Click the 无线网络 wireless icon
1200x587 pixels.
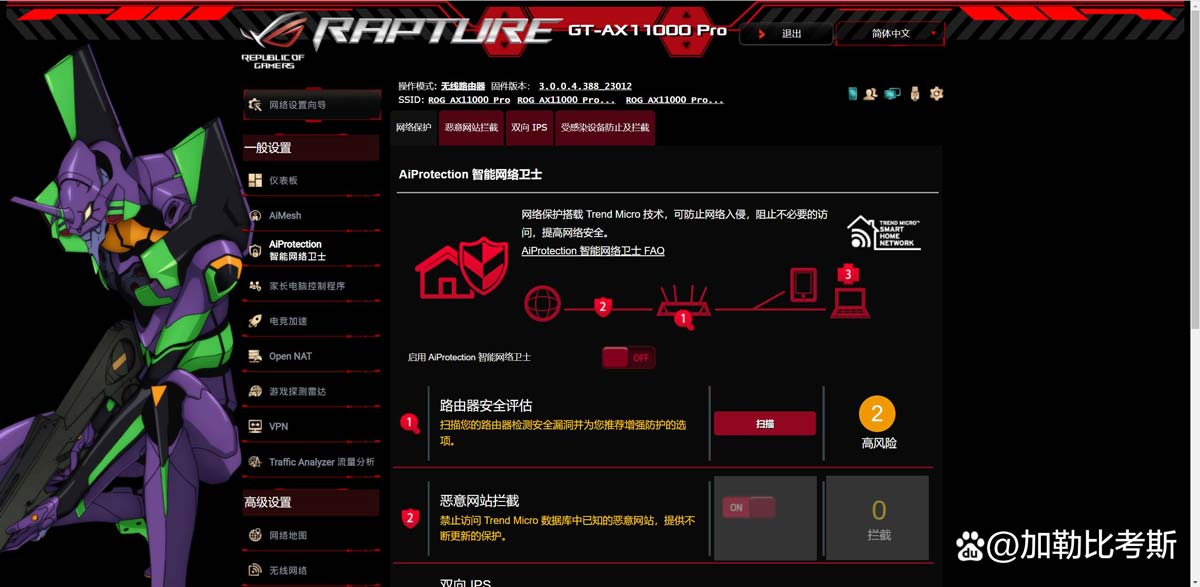(255, 570)
